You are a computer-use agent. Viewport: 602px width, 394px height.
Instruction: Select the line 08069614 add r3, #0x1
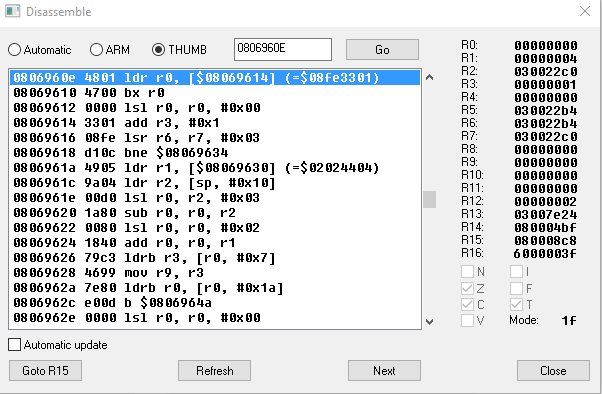[x=215, y=123]
